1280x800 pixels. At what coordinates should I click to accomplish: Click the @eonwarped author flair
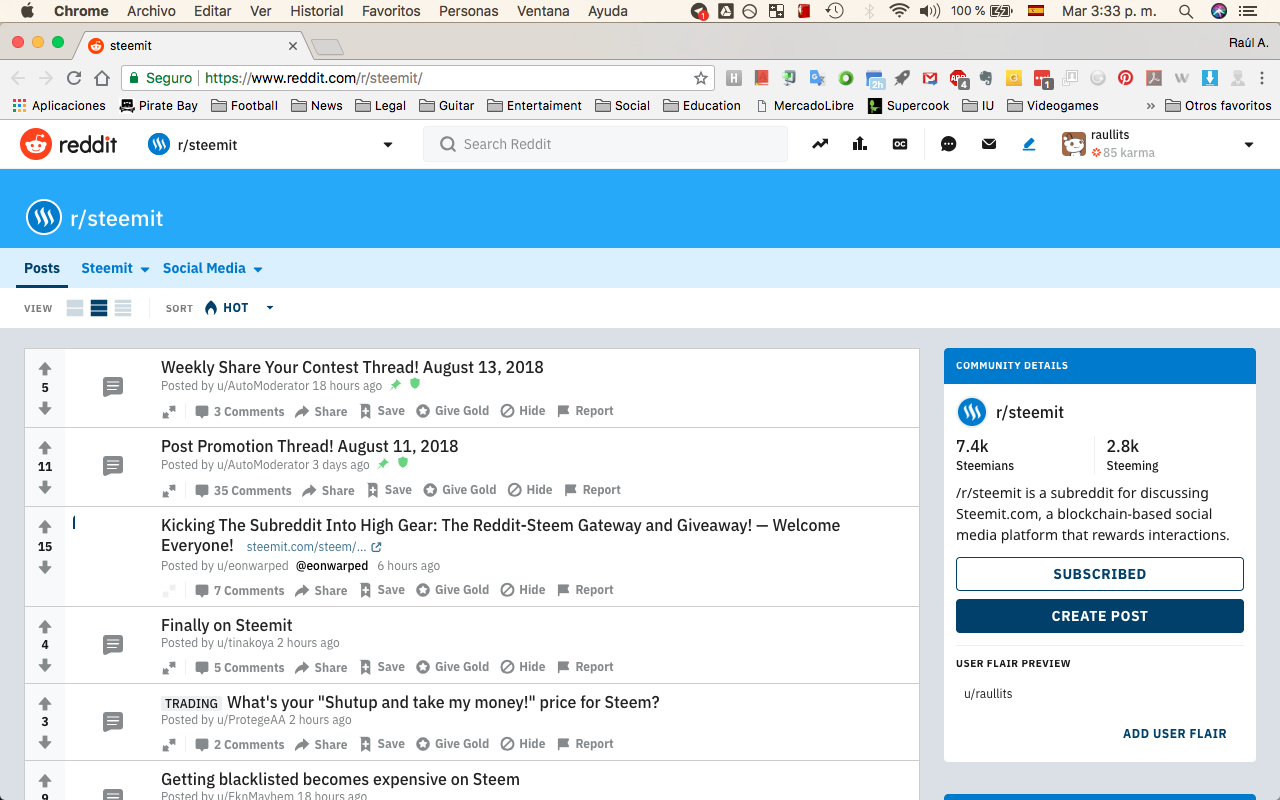pos(331,566)
